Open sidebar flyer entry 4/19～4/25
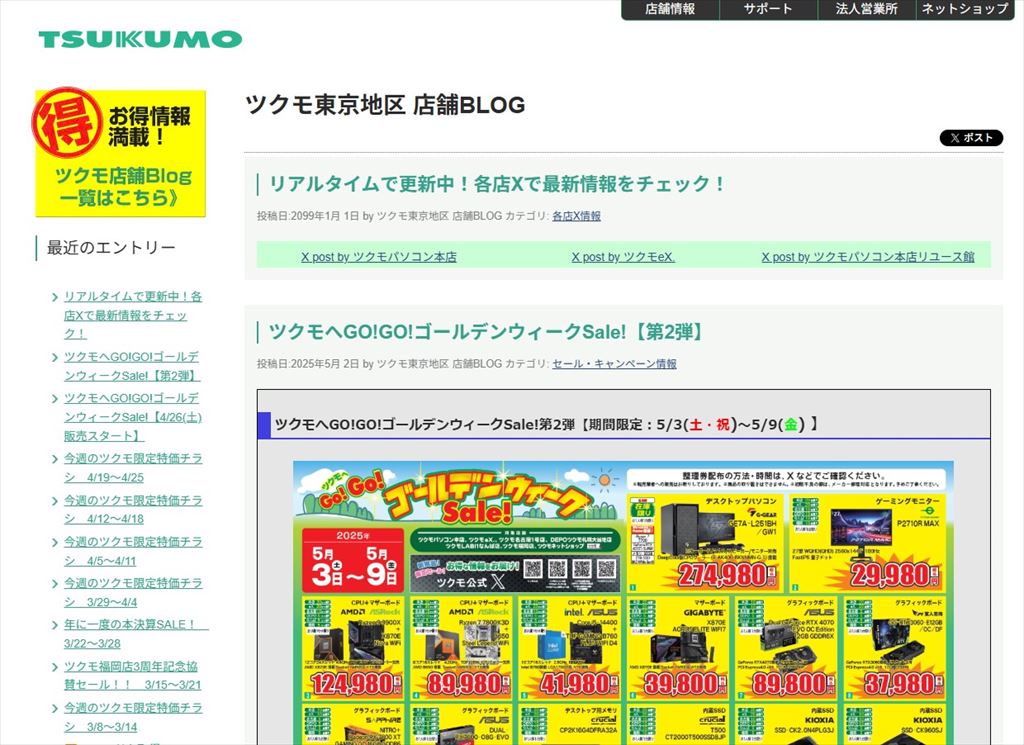Viewport: 1024px width, 745px height. click(133, 468)
